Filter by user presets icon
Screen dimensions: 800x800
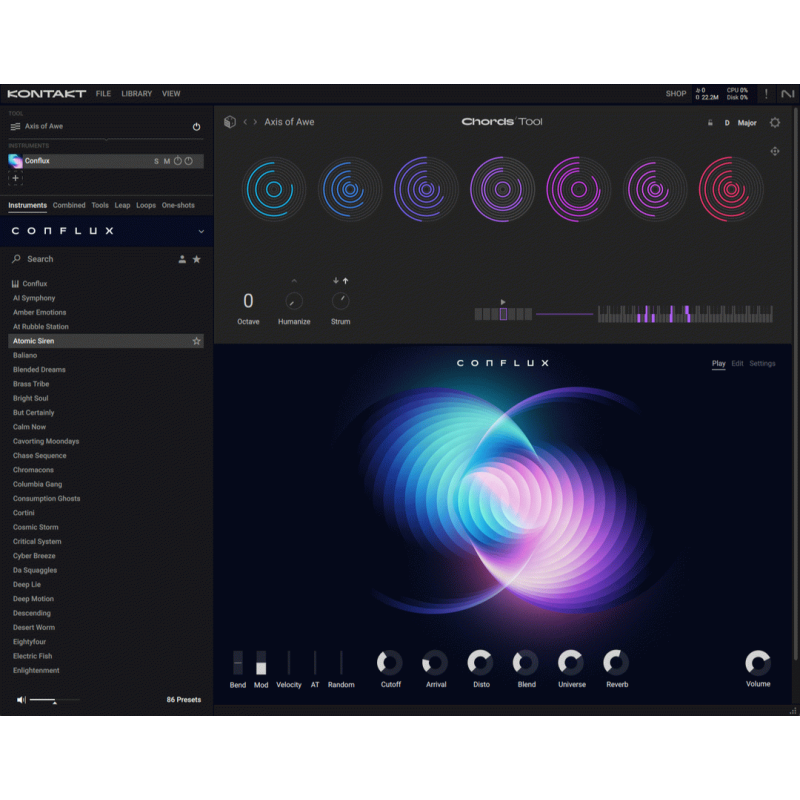(182, 259)
